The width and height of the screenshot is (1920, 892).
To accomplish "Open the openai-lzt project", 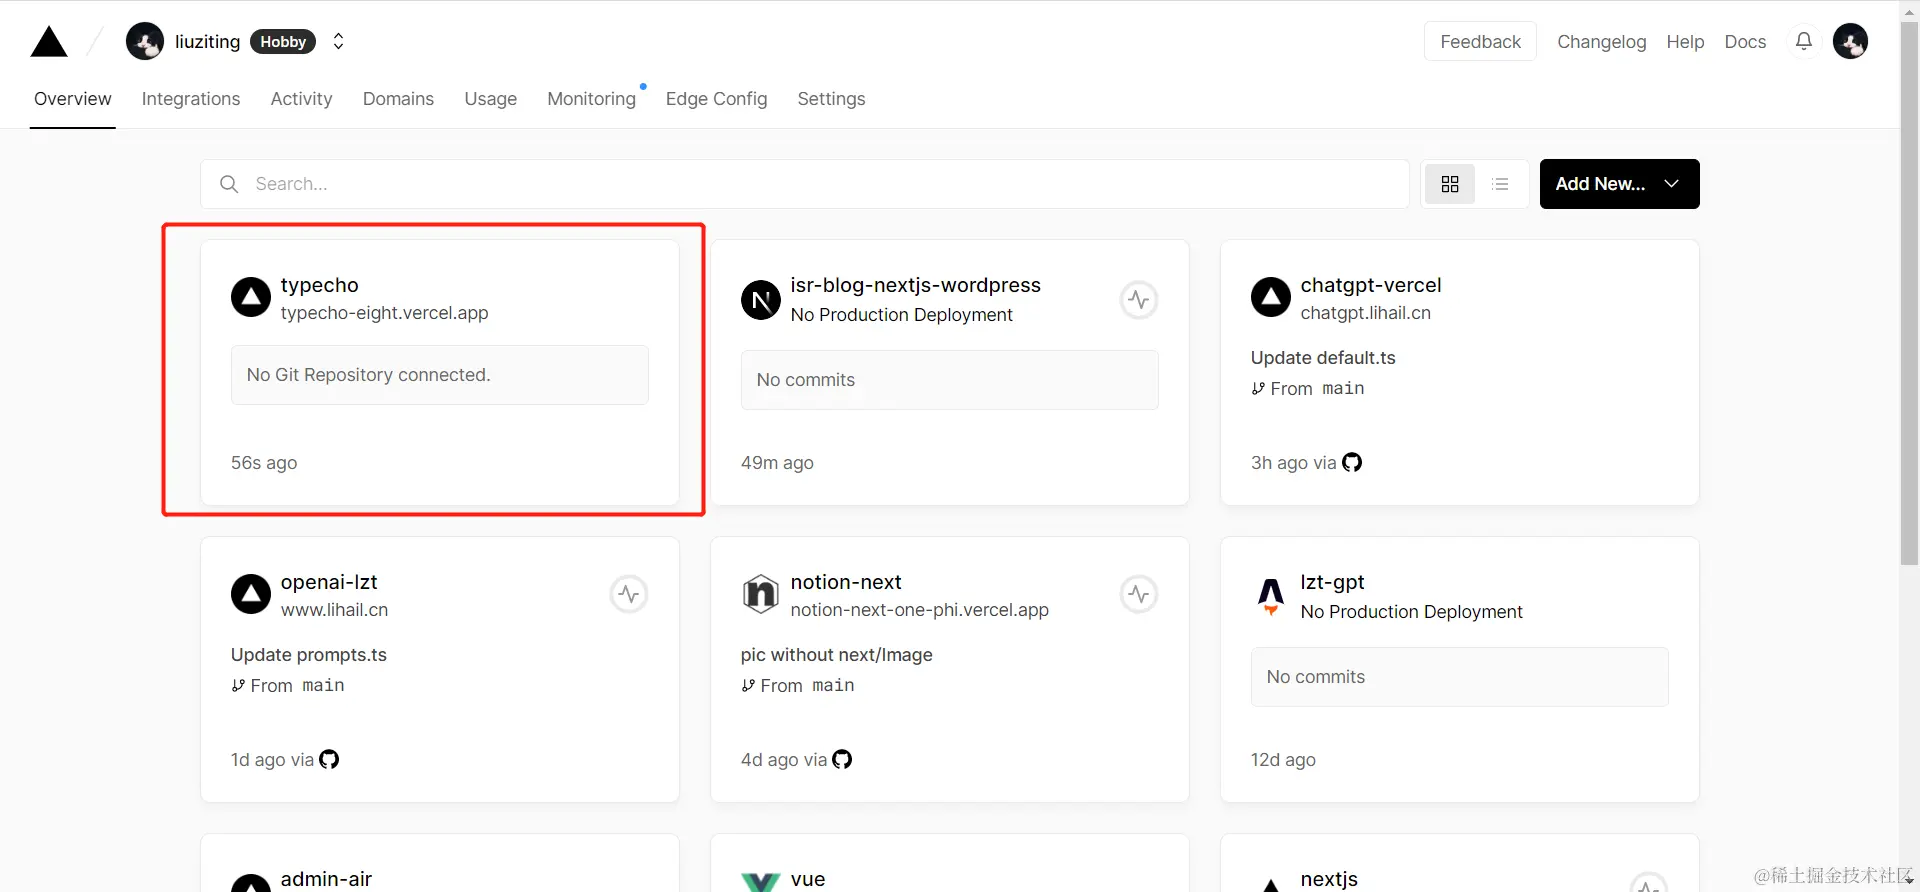I will [x=329, y=582].
